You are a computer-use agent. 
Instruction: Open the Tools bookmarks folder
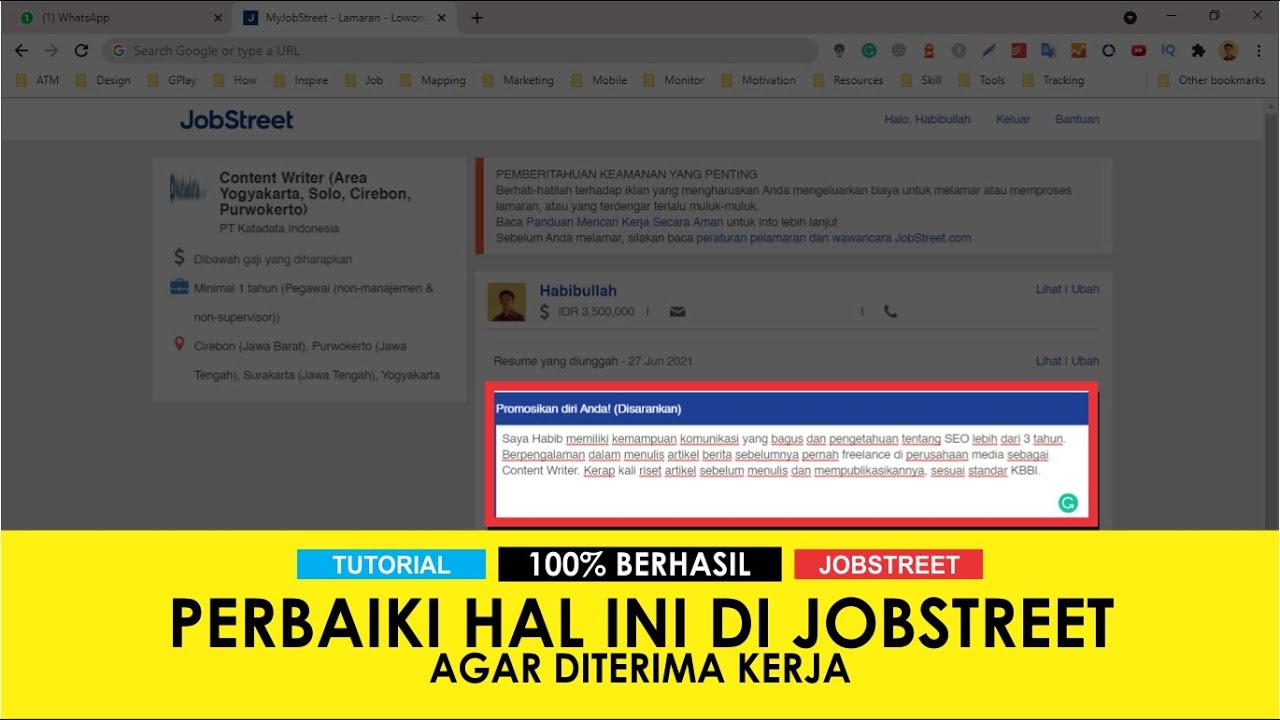(981, 80)
